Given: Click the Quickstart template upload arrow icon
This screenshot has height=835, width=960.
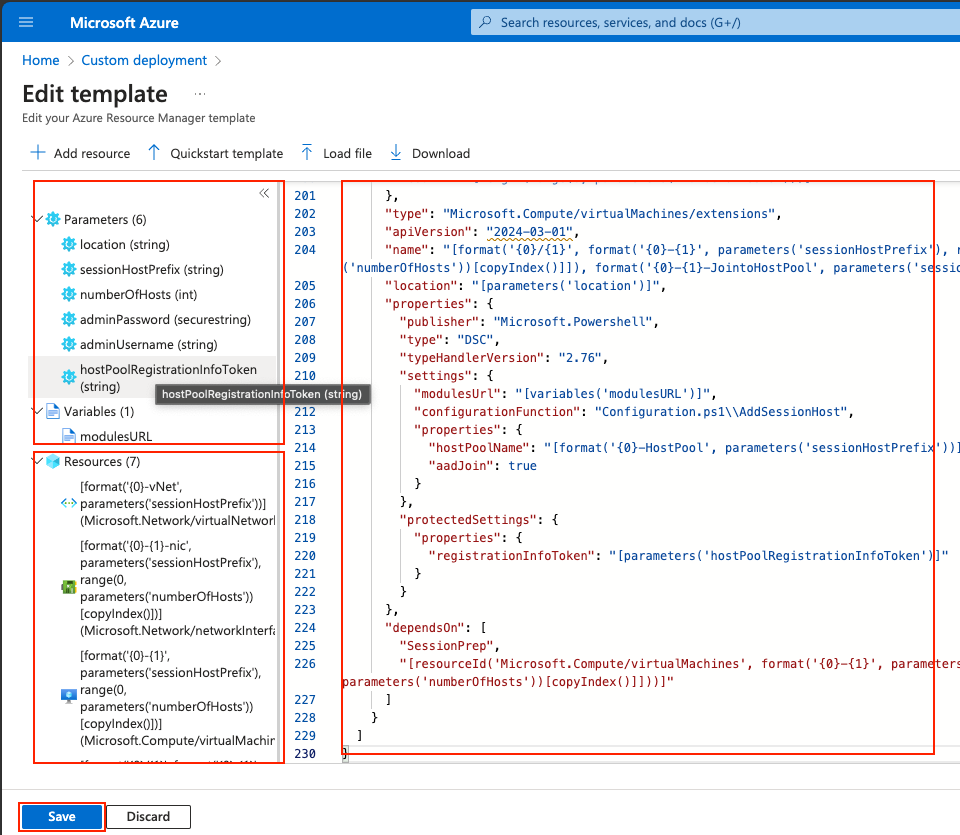Looking at the screenshot, I should click(154, 153).
